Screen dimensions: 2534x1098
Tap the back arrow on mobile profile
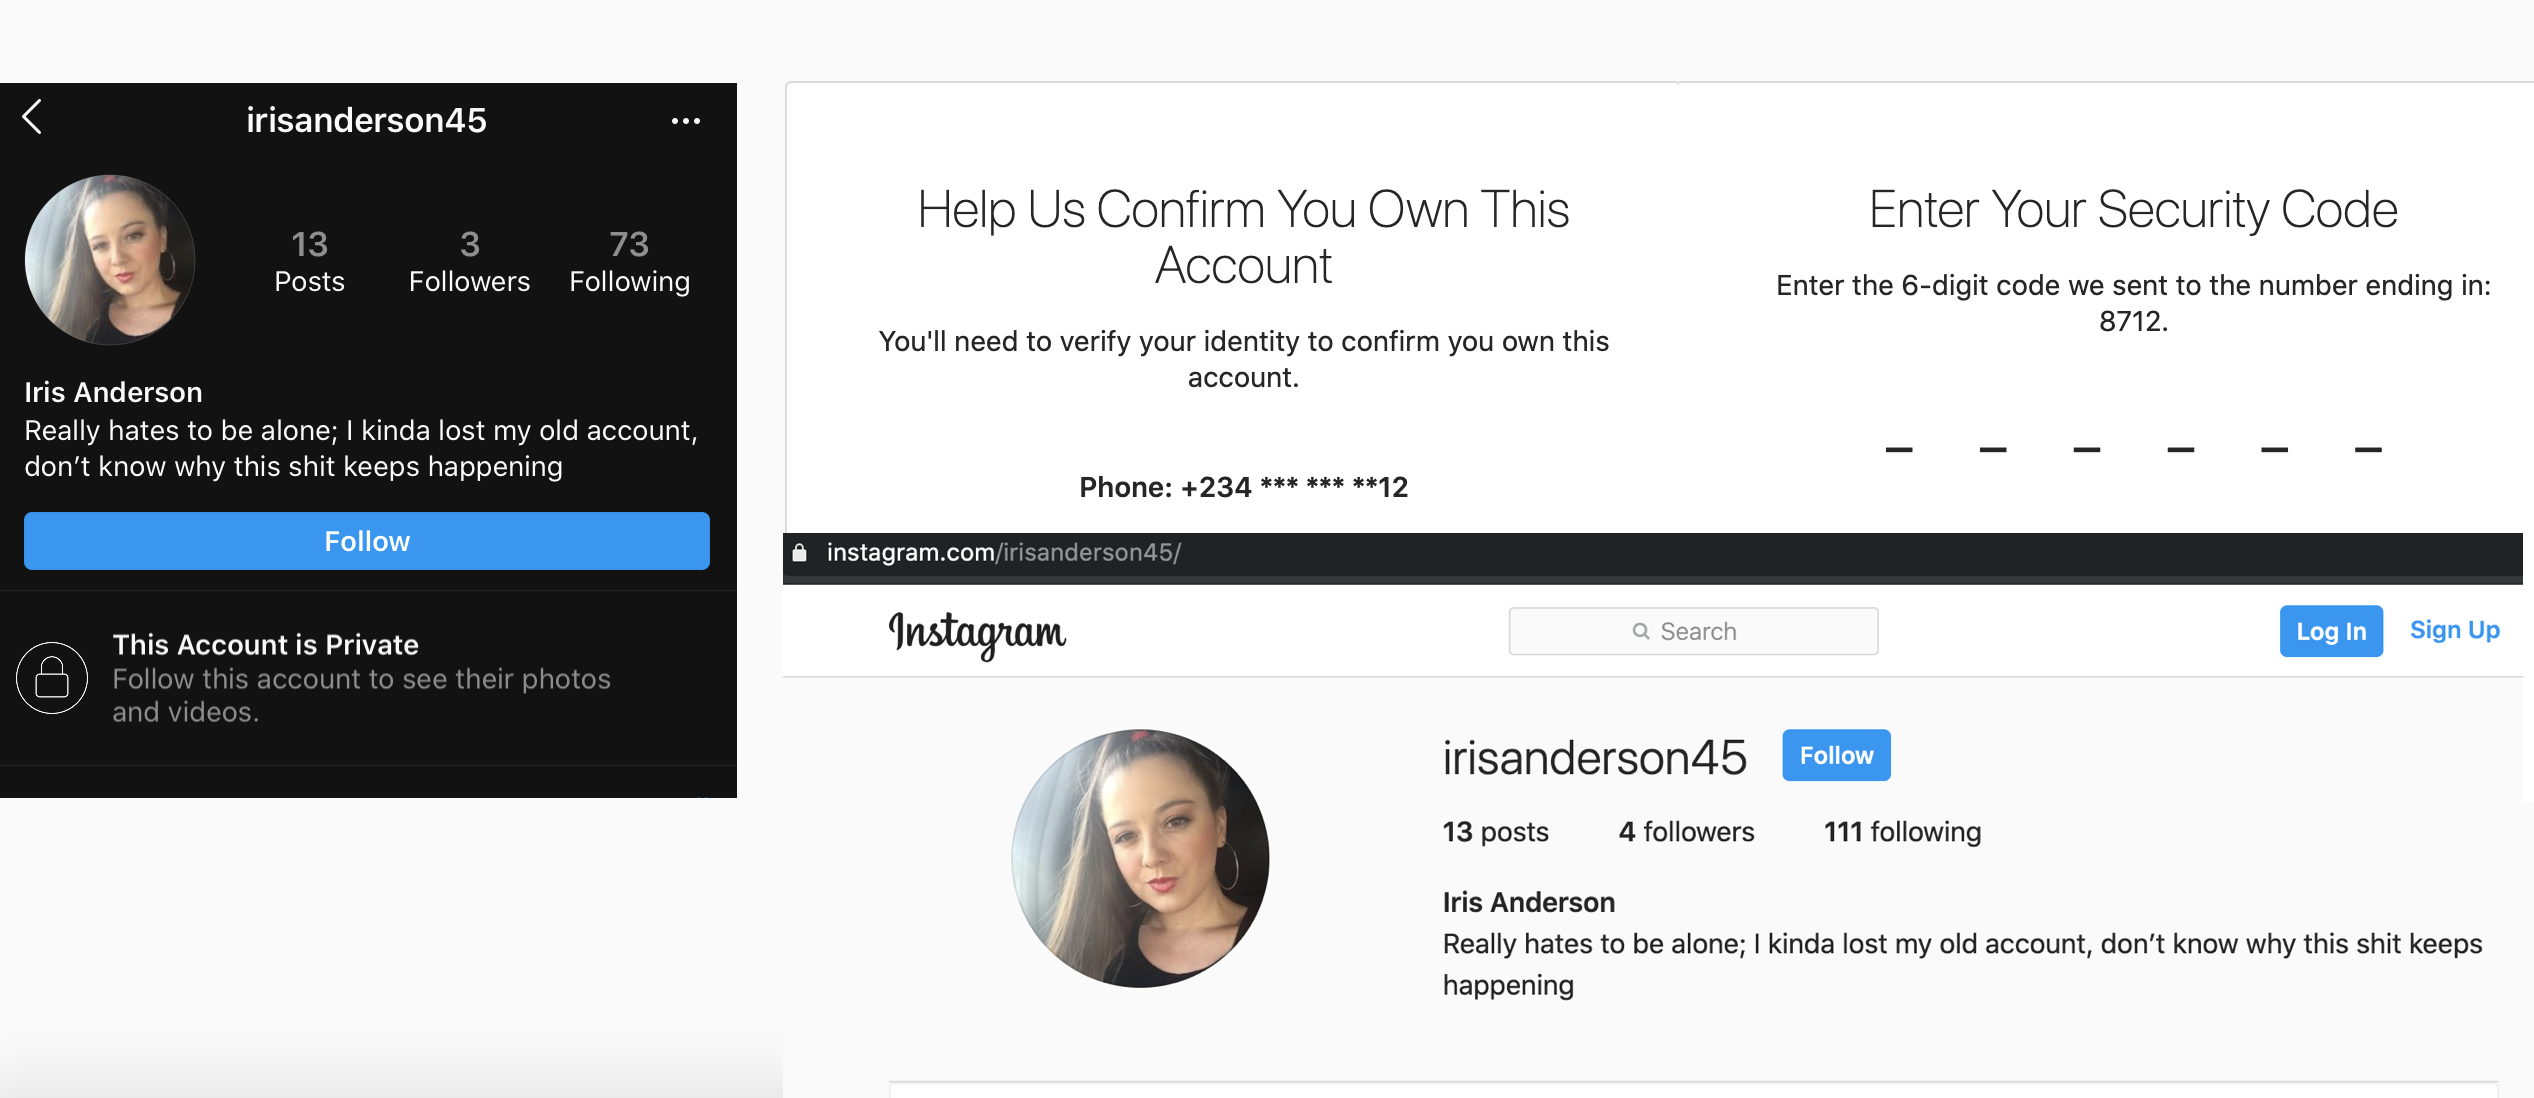pos(32,117)
